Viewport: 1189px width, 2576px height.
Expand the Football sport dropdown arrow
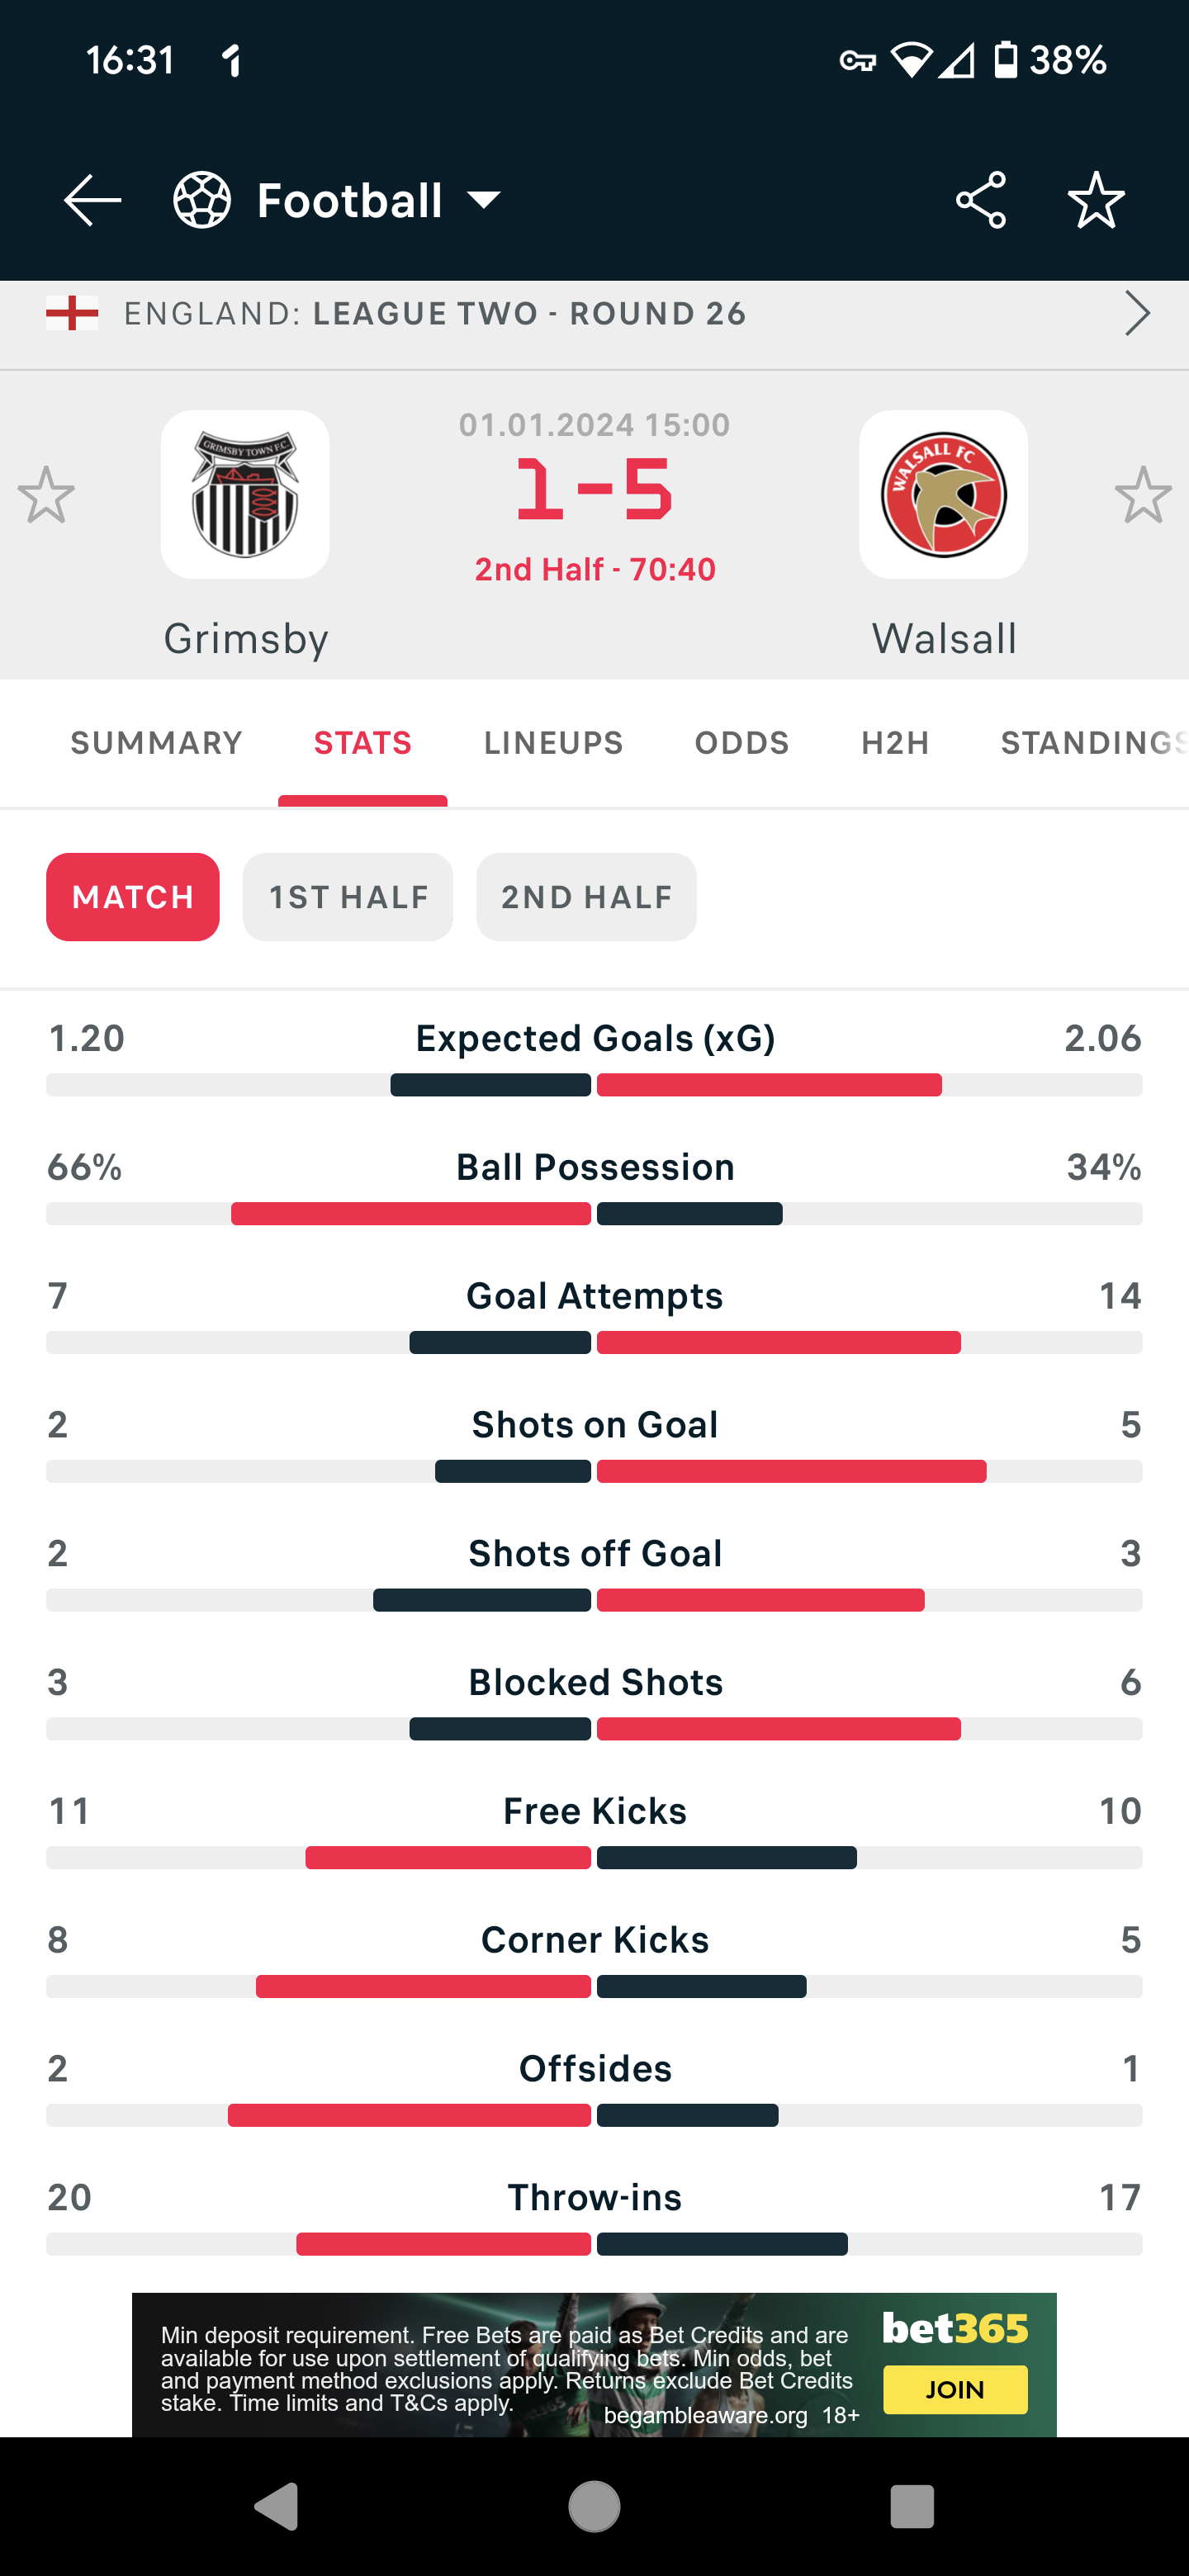(484, 200)
